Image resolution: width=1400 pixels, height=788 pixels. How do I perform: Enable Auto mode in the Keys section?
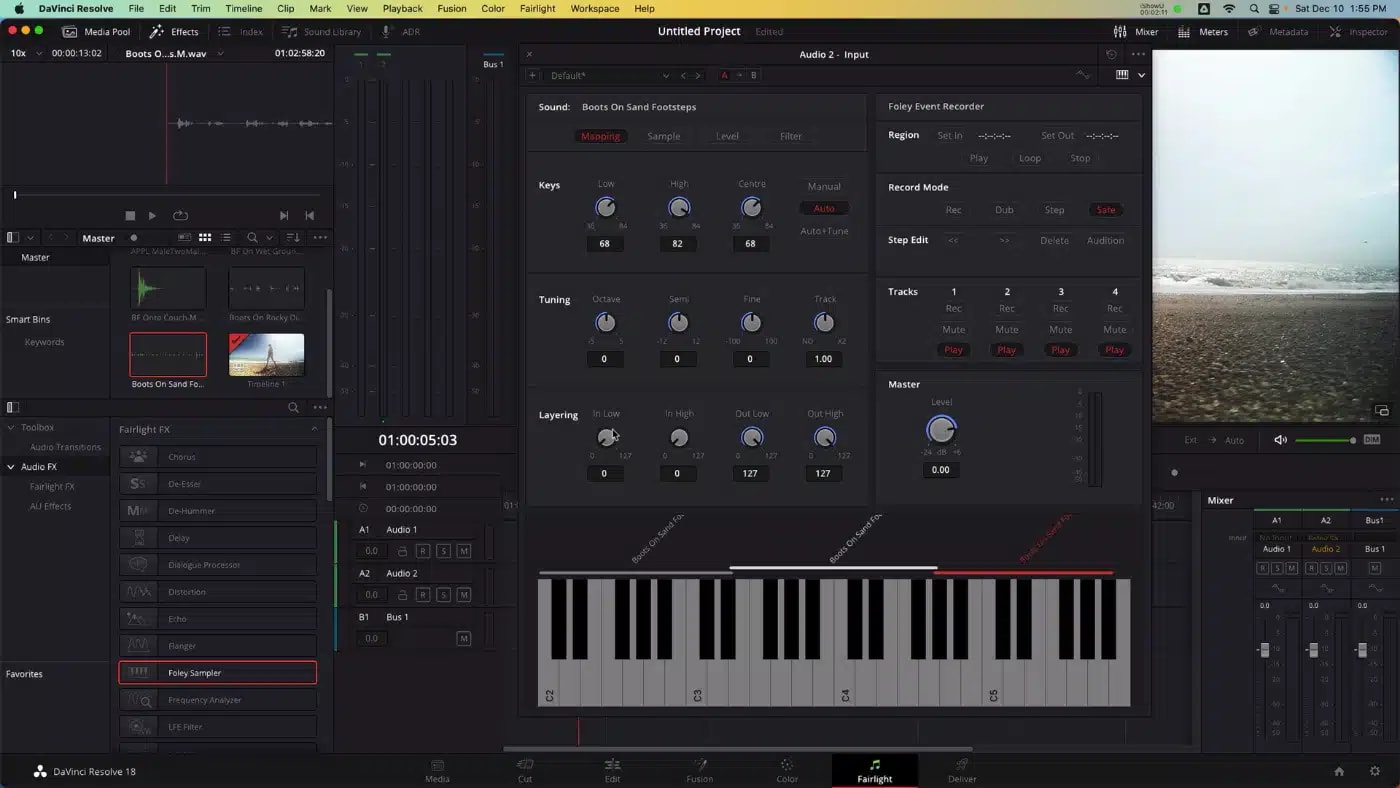[824, 208]
